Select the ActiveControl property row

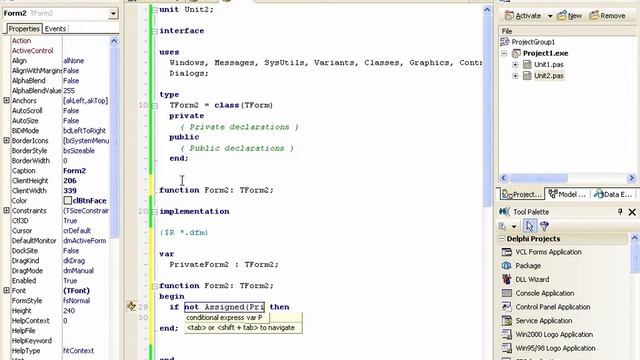60,51
